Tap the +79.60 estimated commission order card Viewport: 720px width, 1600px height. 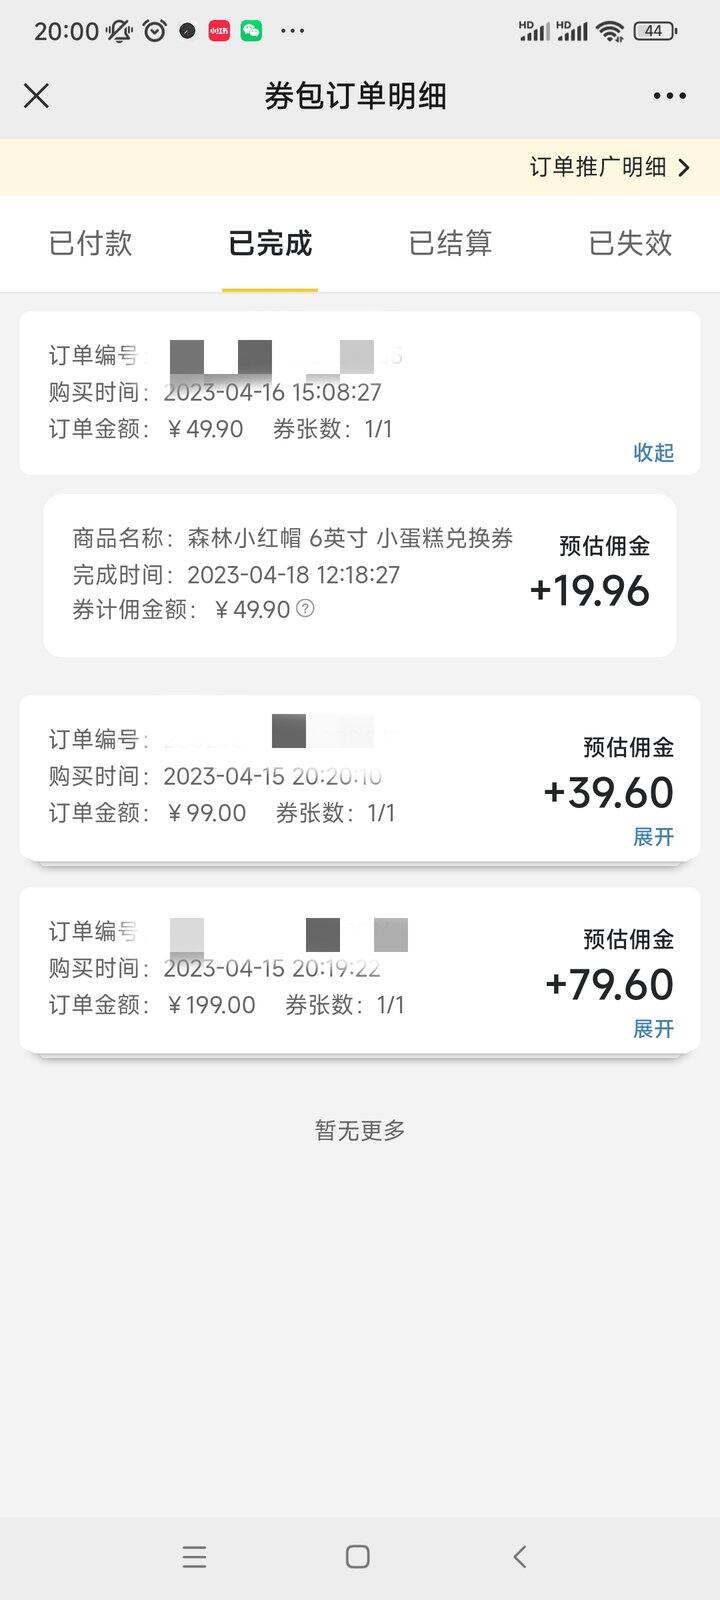360,970
